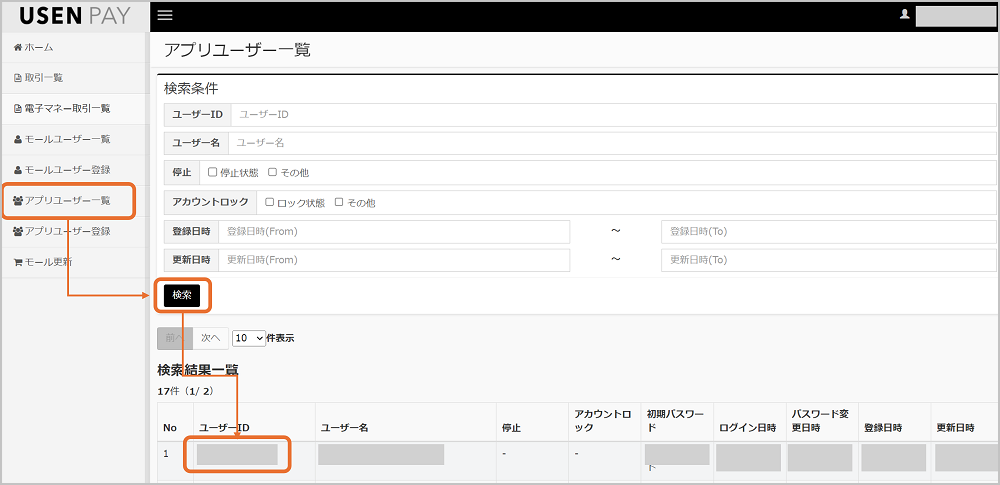Click the 次へ pagination button
This screenshot has width=1000, height=485.
[208, 338]
